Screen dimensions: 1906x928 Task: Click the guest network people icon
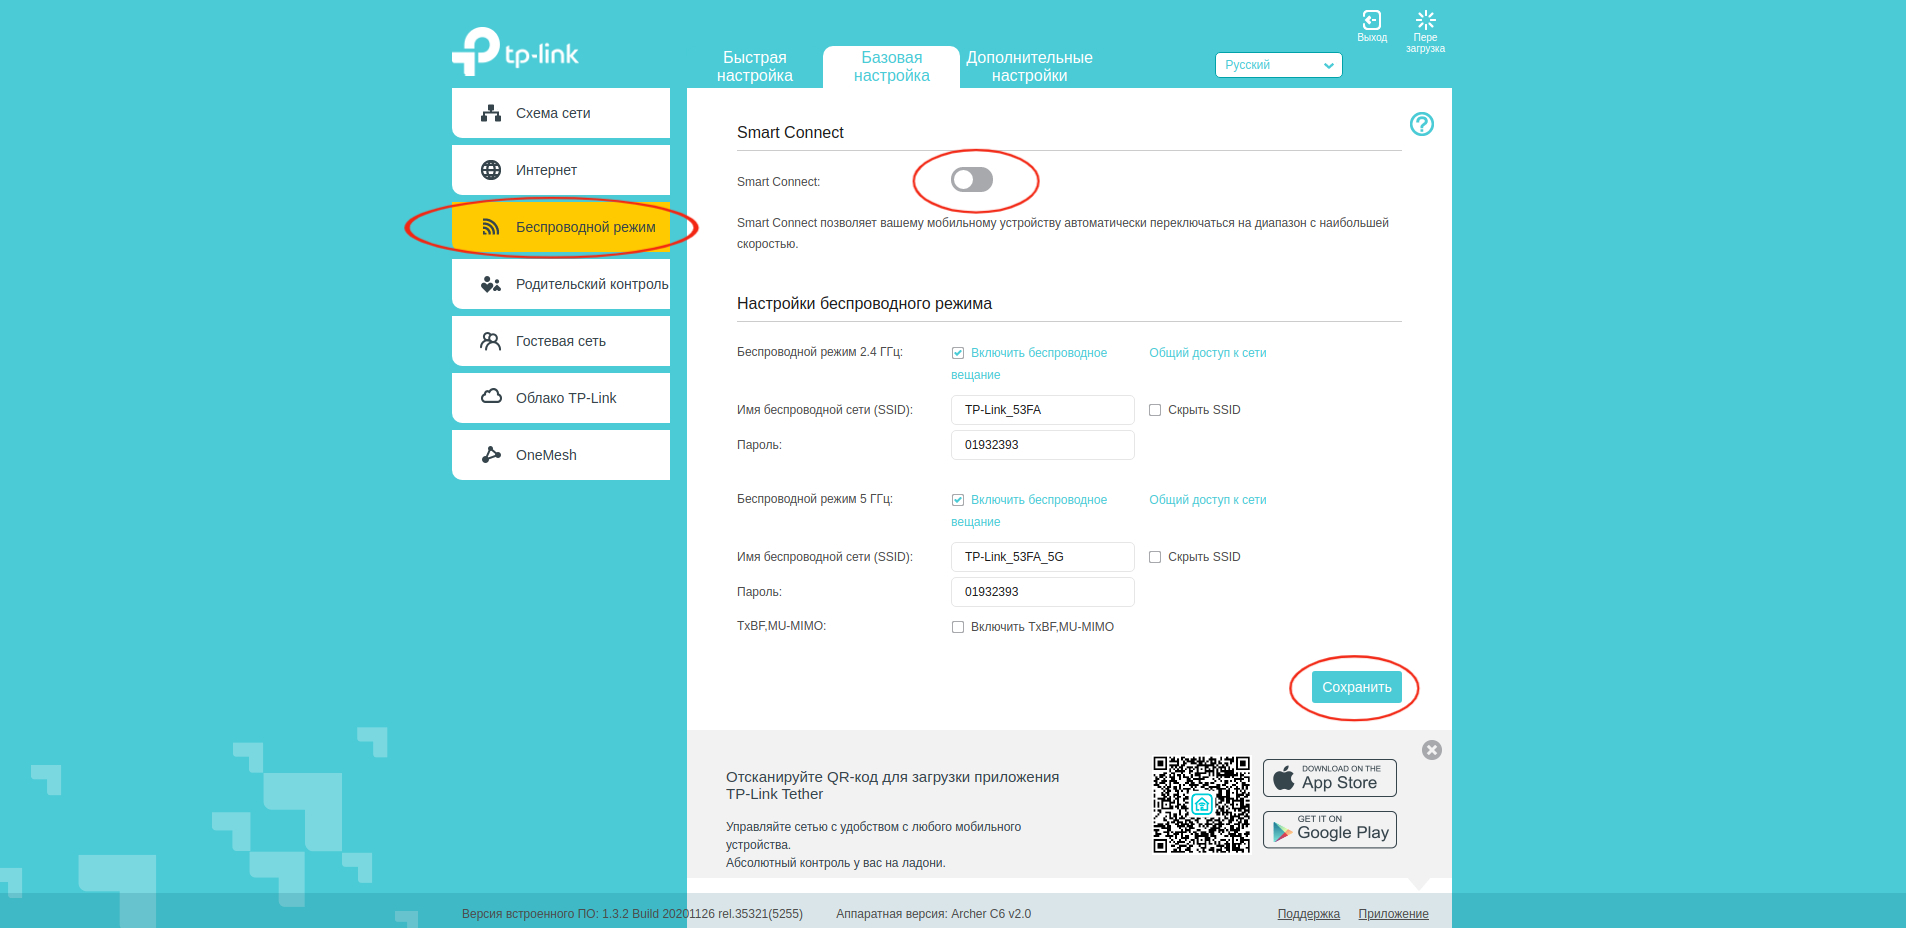click(x=491, y=341)
